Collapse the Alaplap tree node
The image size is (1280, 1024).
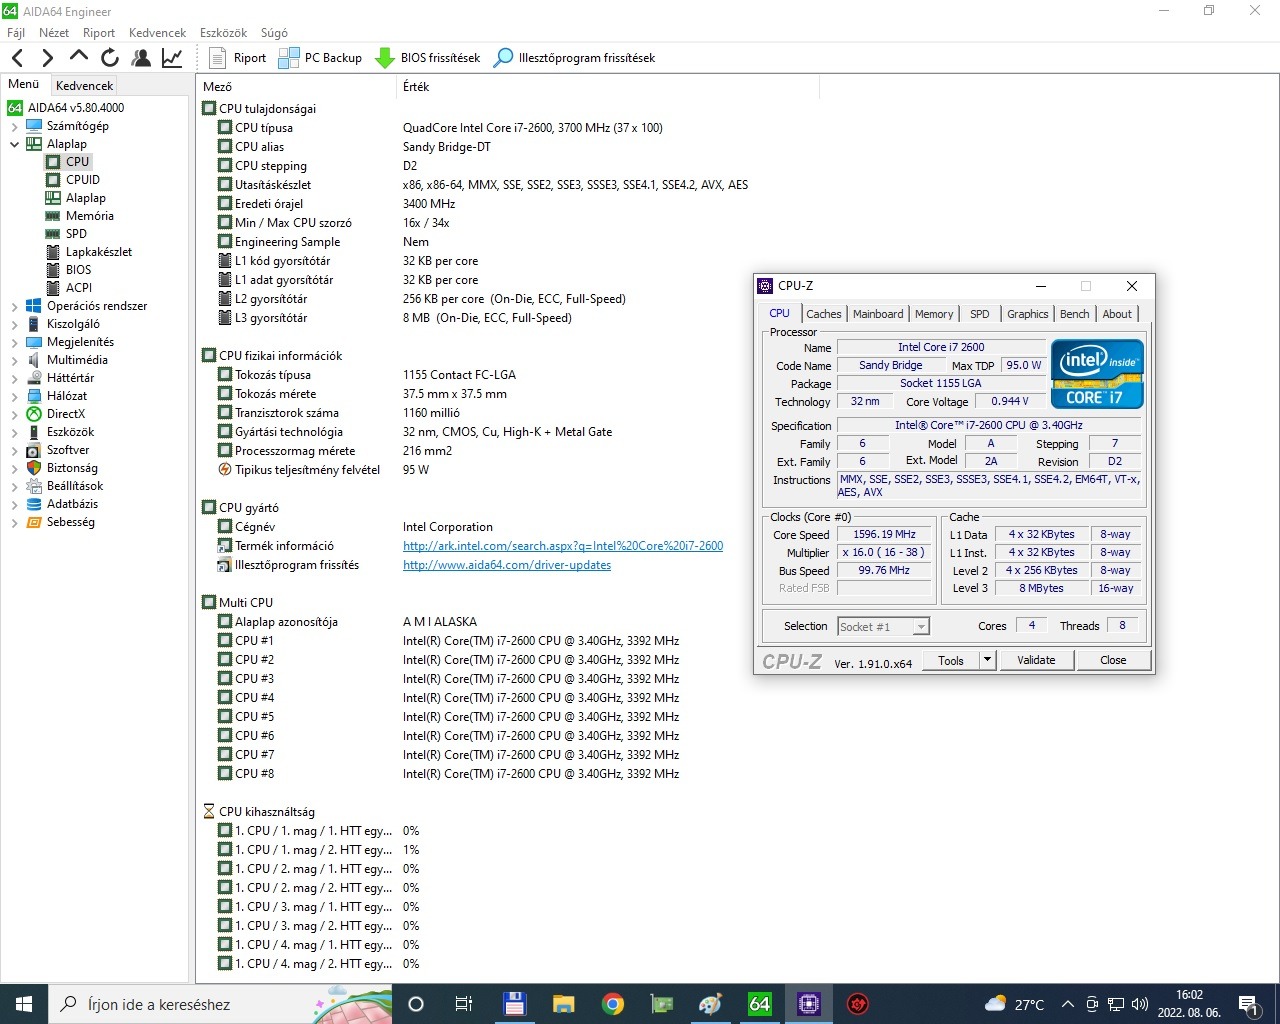(15, 144)
